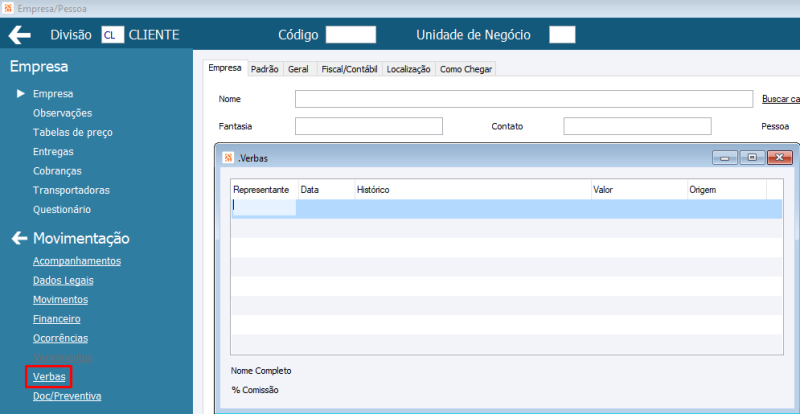The image size is (800, 414).
Task: Click the Empresa/Pessoa title bar app icon
Action: click(8, 8)
